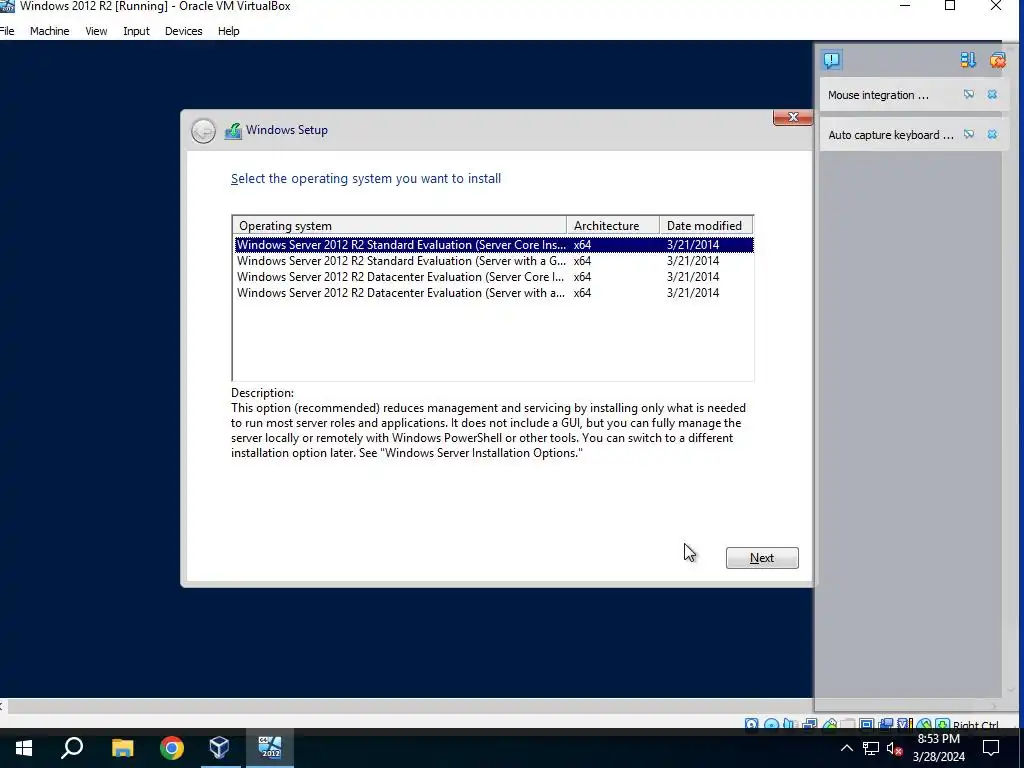Viewport: 1024px width, 768px height.
Task: Switch to VirtualBox Manager cube taskbar icon
Action: click(219, 748)
